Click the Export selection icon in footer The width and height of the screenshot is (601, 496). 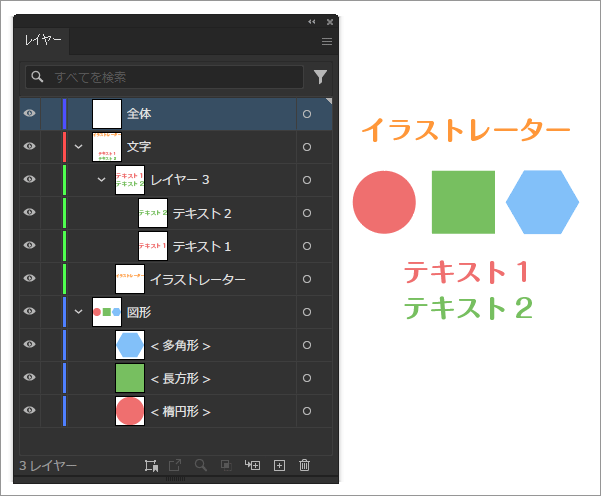pos(175,465)
